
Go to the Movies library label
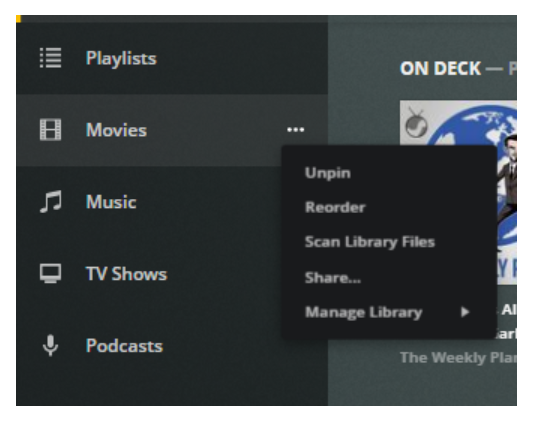point(116,130)
